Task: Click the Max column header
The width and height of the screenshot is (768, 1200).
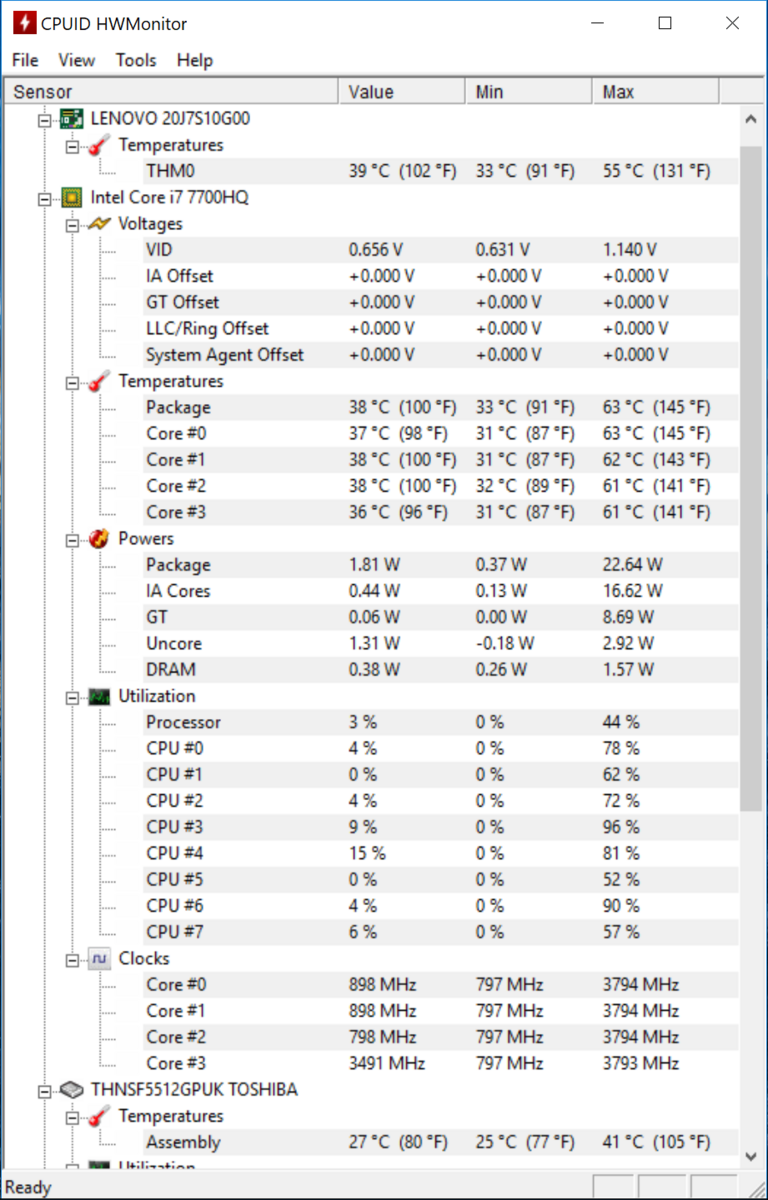Action: click(655, 92)
